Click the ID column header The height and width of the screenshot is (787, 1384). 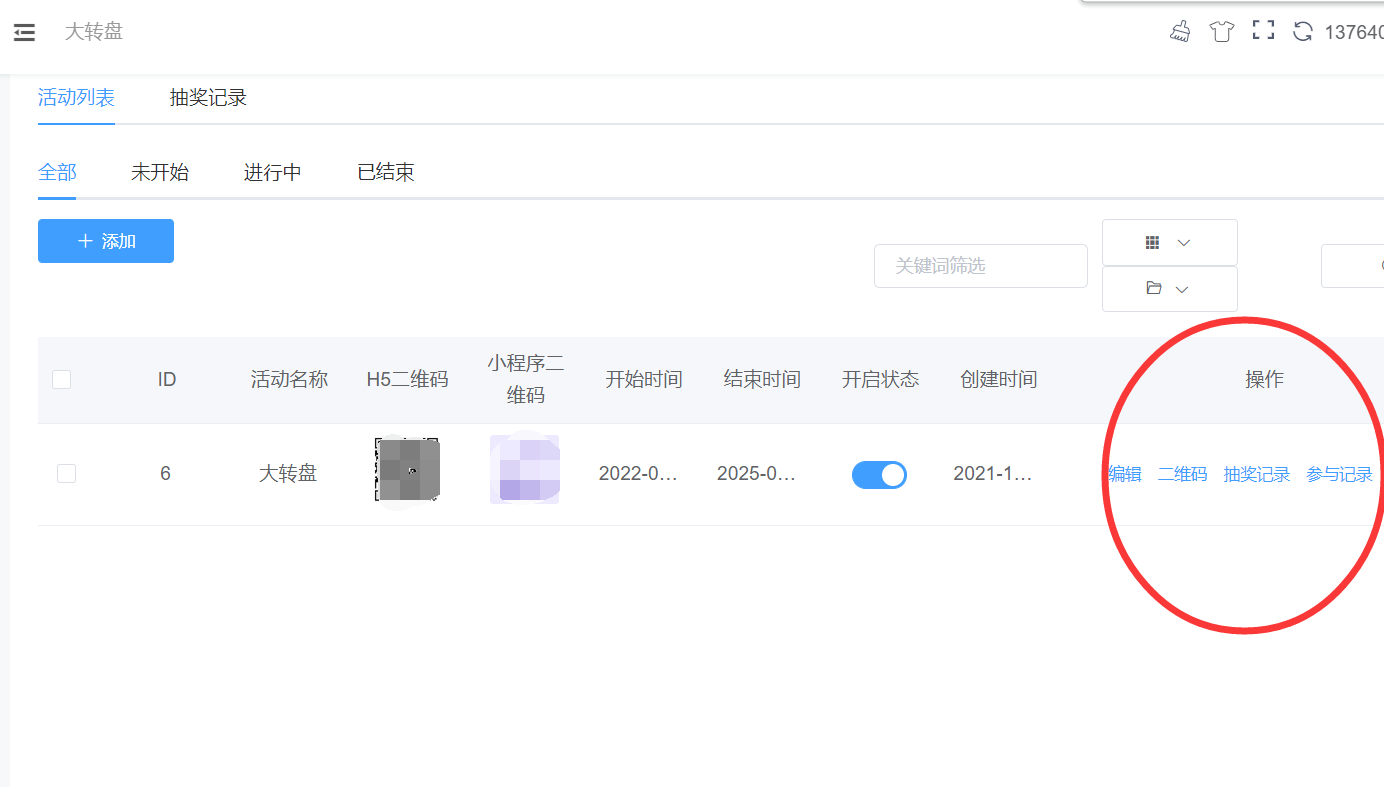(167, 379)
